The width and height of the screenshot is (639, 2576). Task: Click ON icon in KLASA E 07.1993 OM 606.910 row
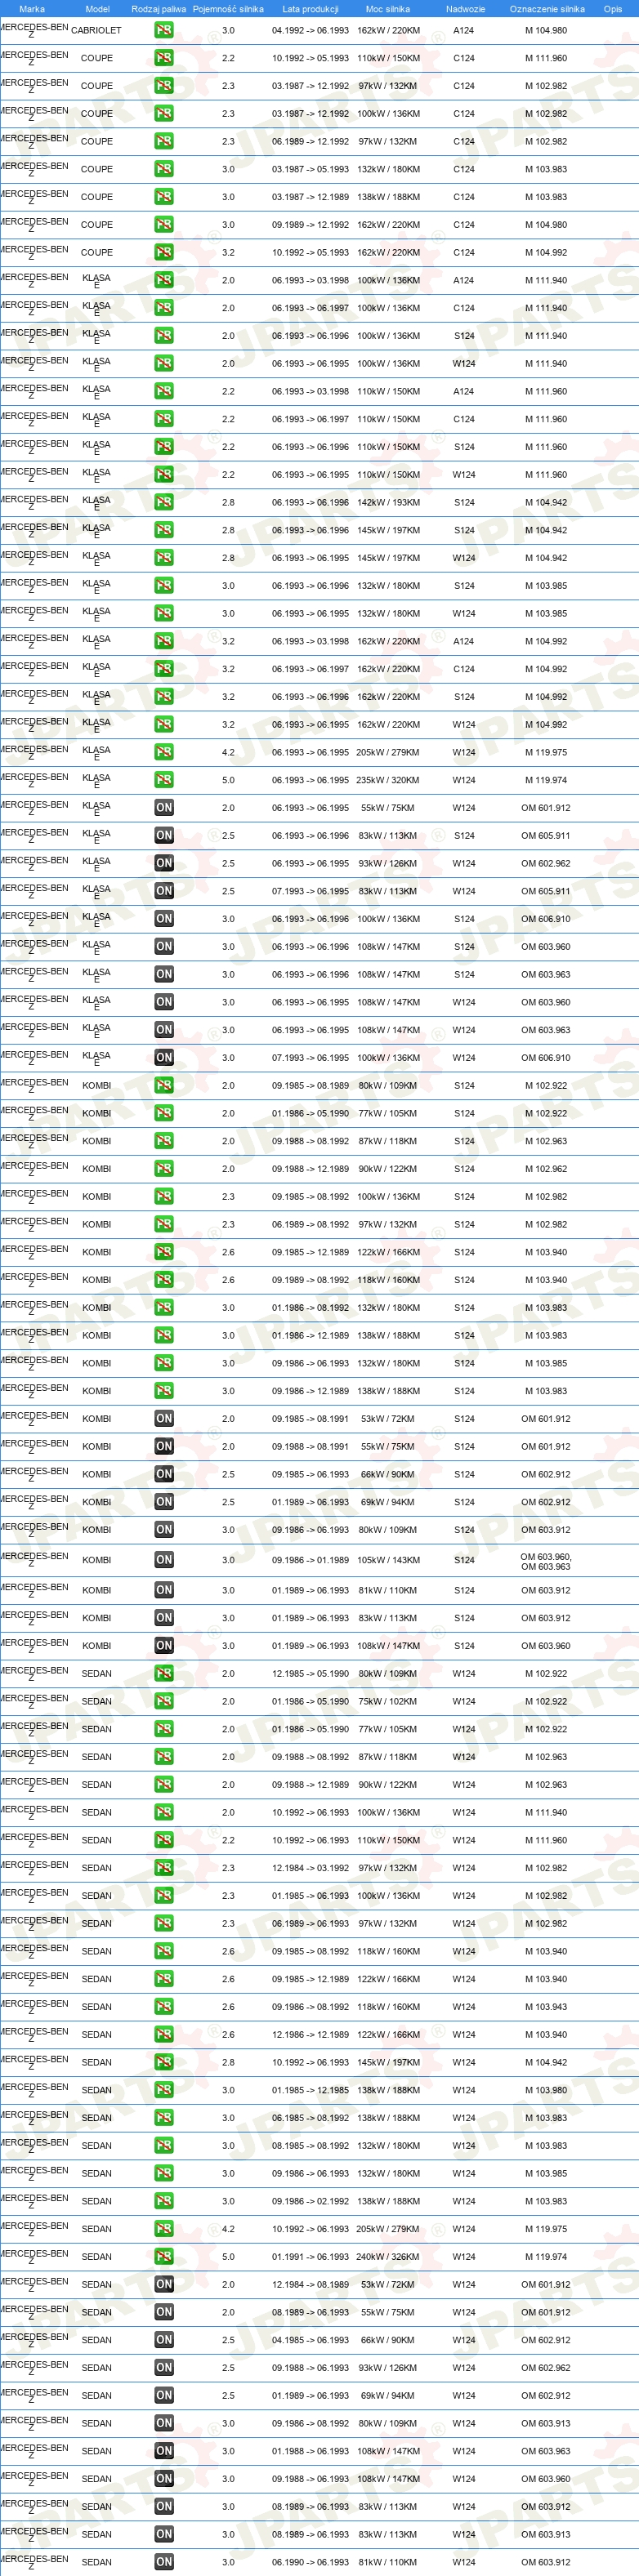(164, 1058)
